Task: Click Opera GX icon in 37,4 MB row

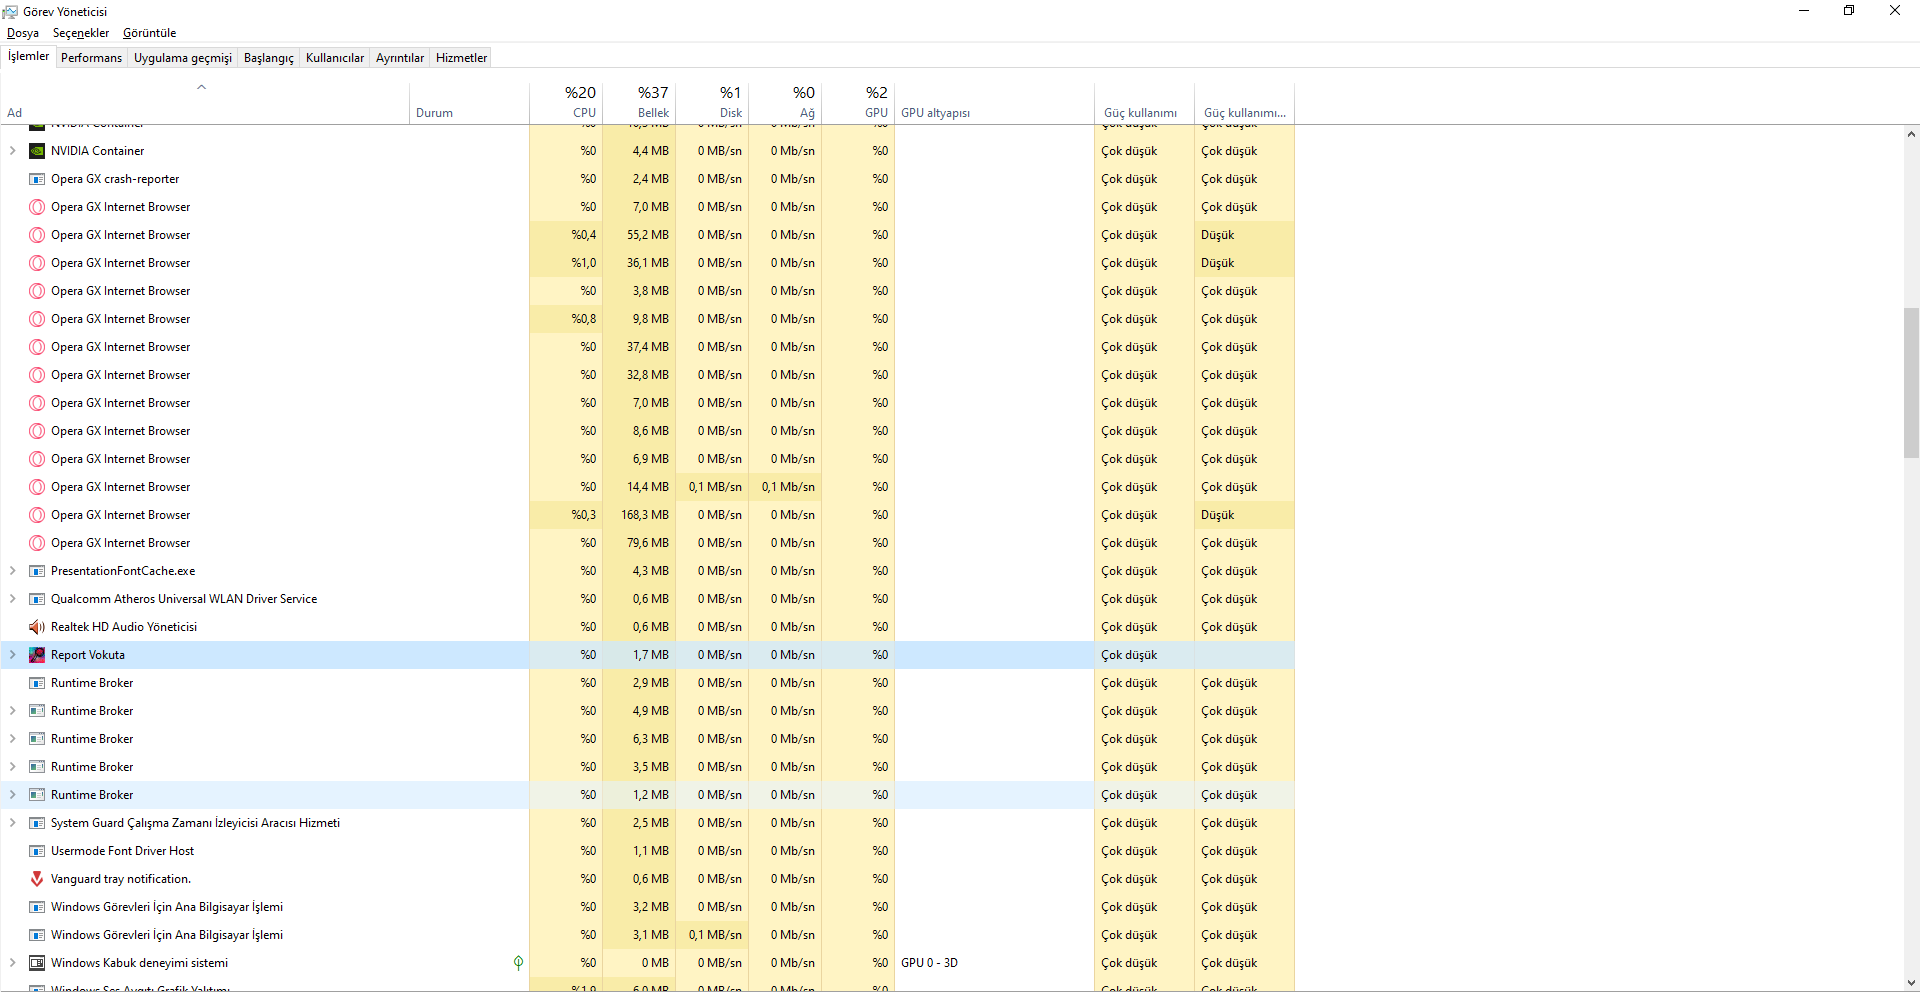Action: (37, 347)
